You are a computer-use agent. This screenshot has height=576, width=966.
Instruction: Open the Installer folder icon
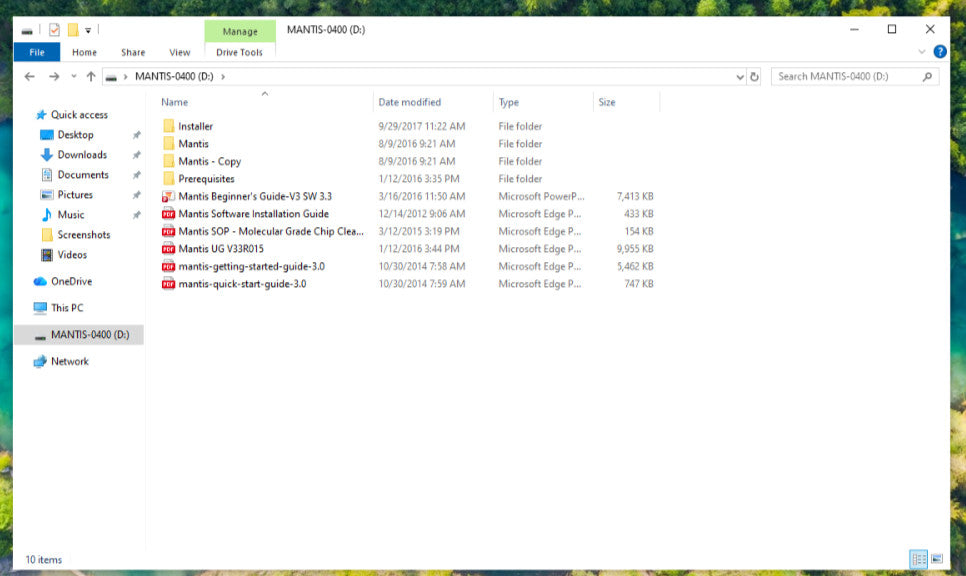(169, 126)
